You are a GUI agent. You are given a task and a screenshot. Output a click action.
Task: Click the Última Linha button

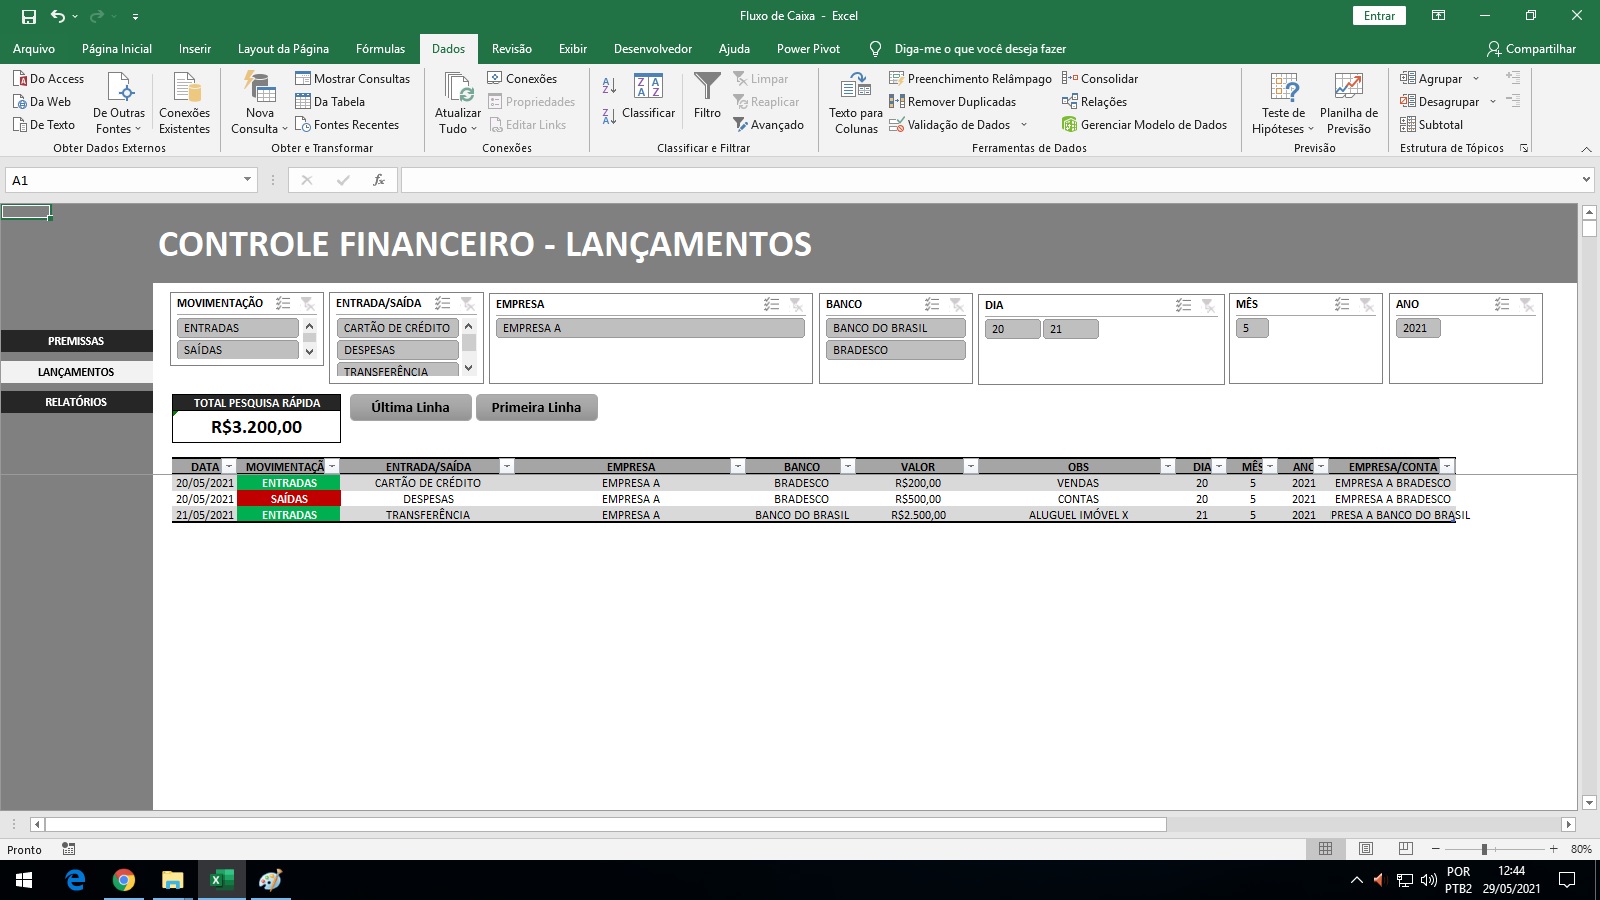410,407
